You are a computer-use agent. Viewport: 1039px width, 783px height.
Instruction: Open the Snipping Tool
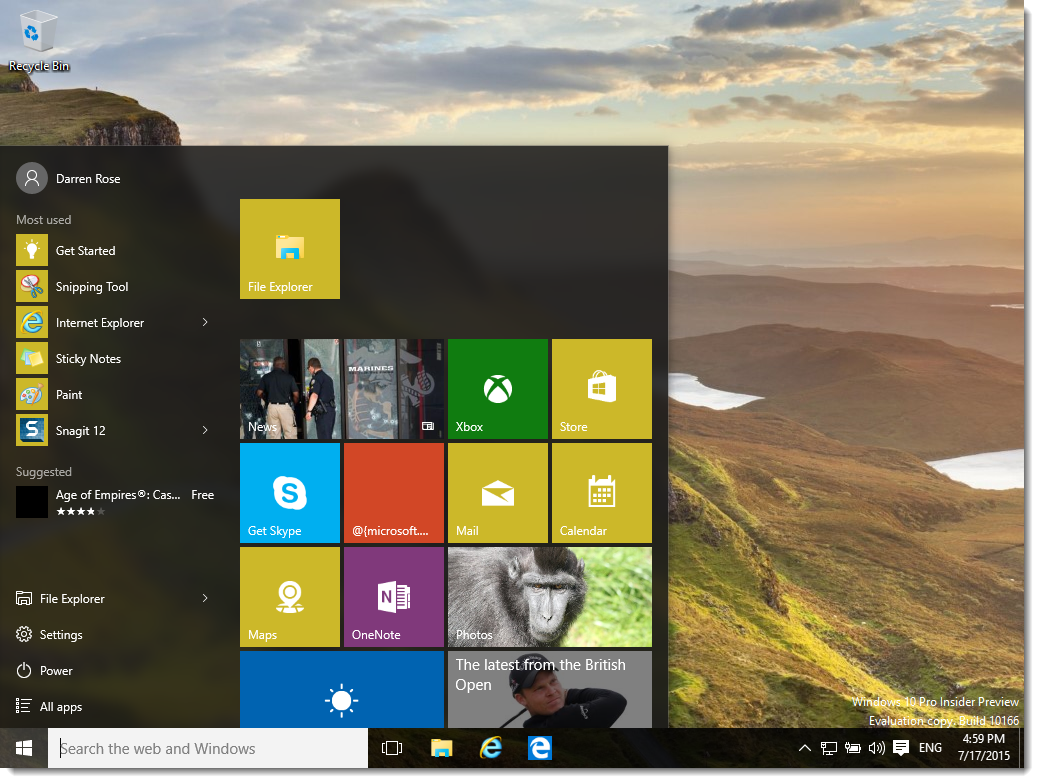(x=92, y=286)
